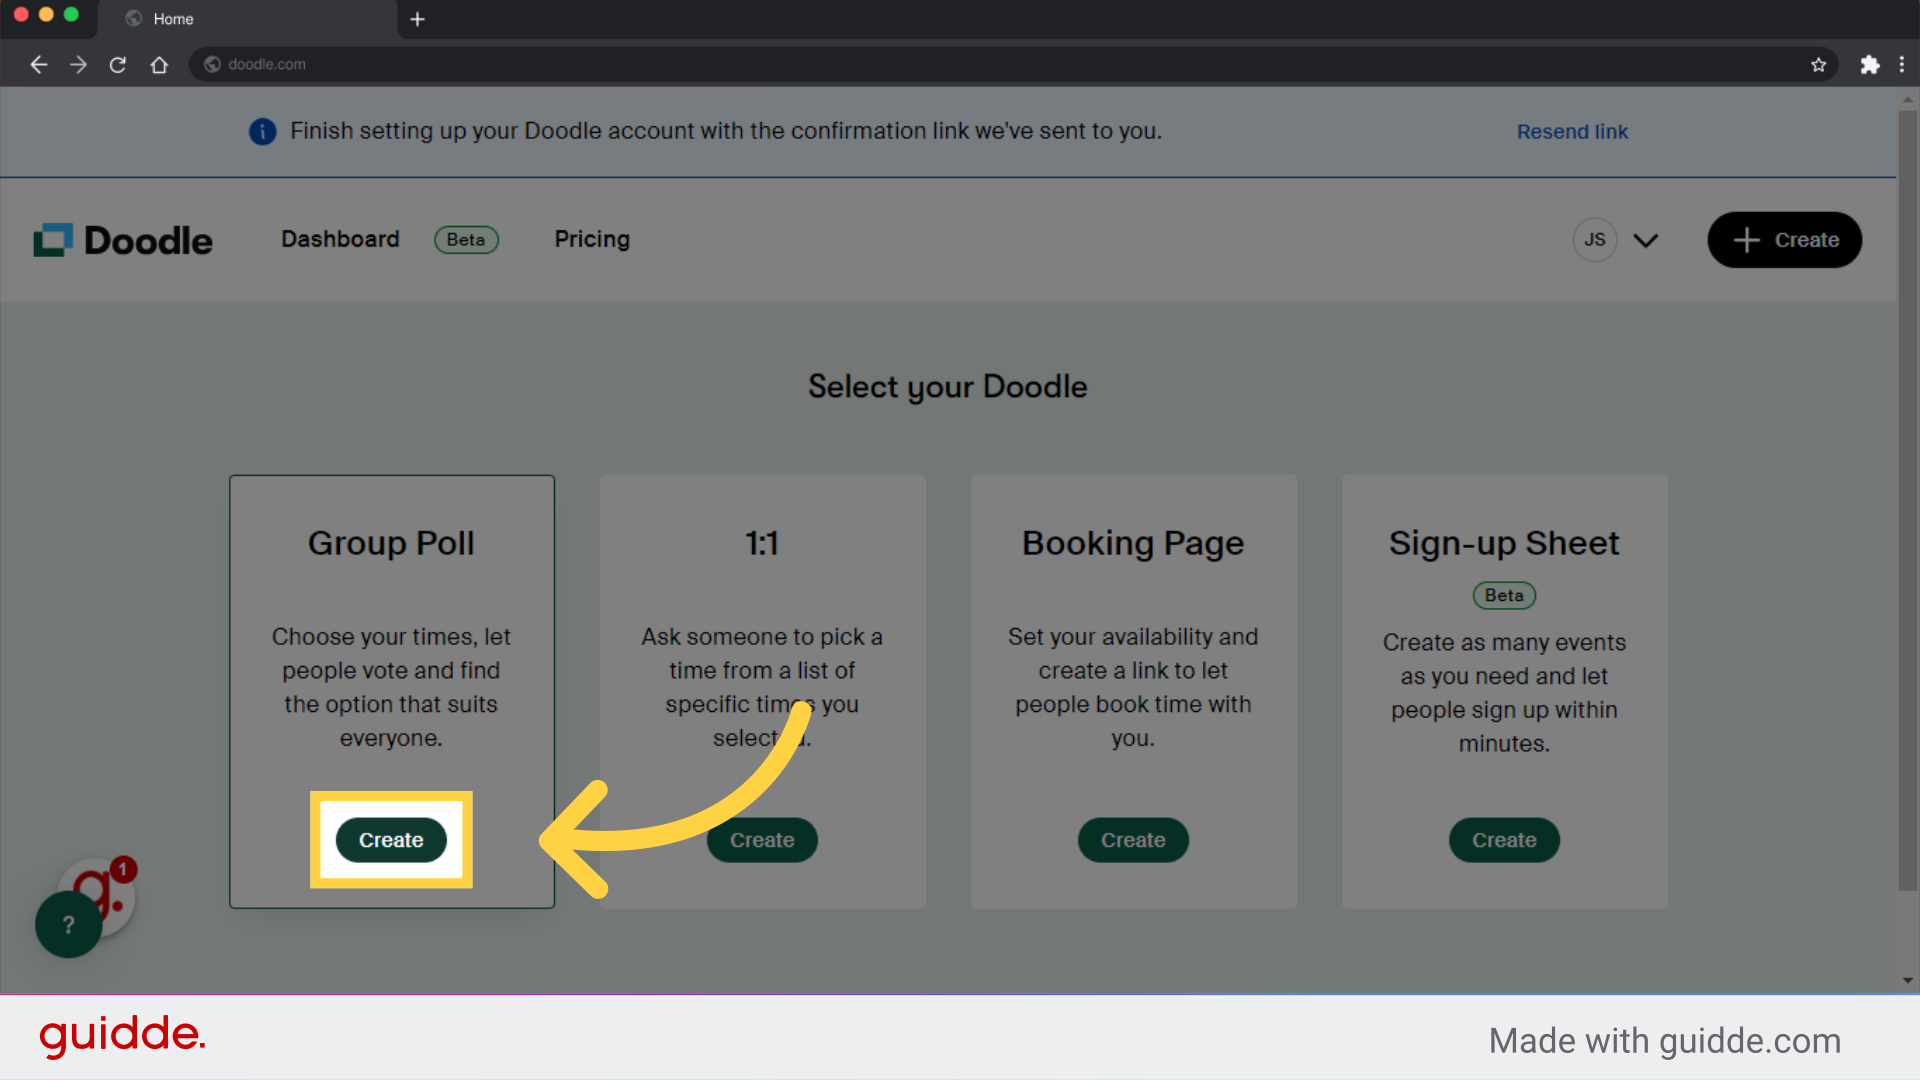Open the browser extensions icon

1871,64
